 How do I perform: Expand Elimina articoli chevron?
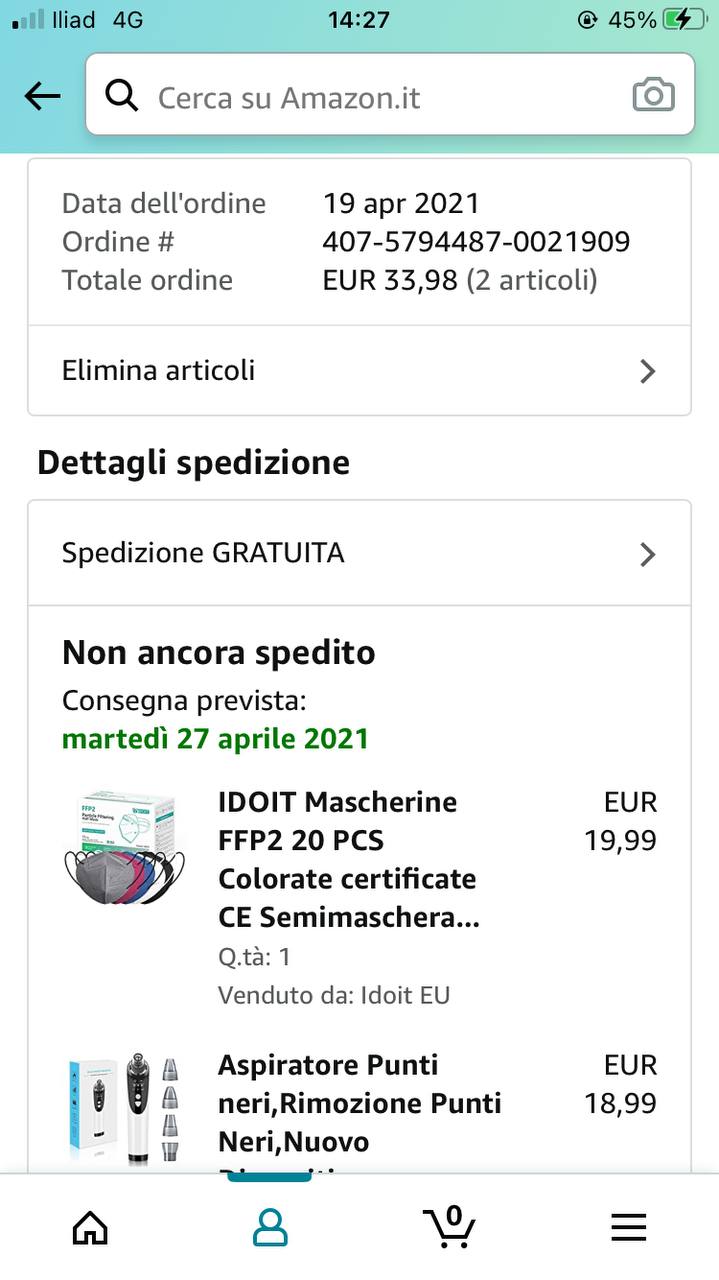click(x=647, y=372)
